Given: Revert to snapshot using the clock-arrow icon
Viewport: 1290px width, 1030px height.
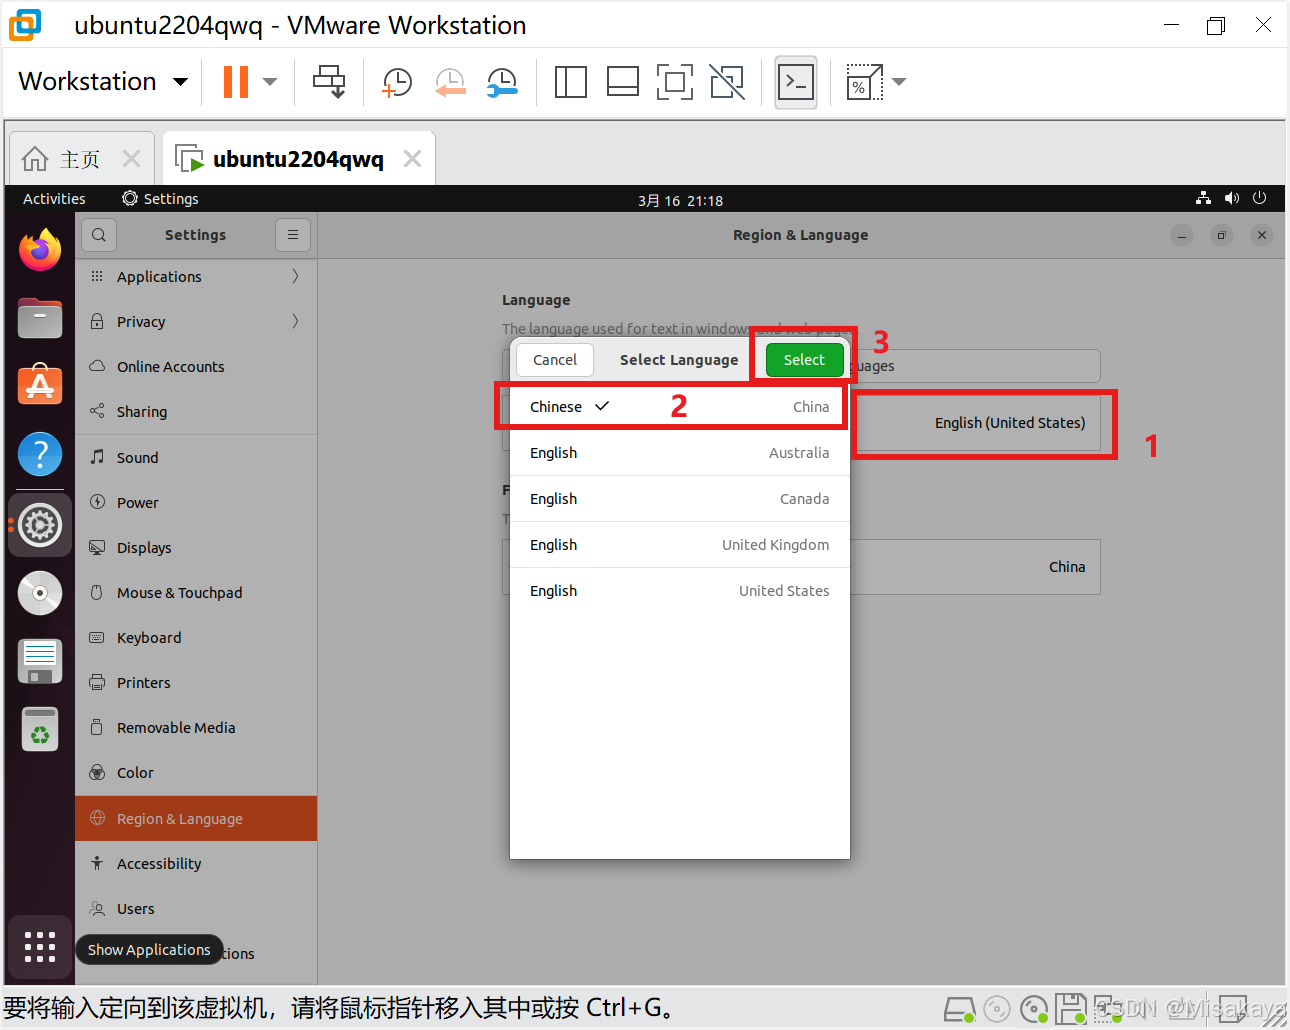Looking at the screenshot, I should coord(450,82).
